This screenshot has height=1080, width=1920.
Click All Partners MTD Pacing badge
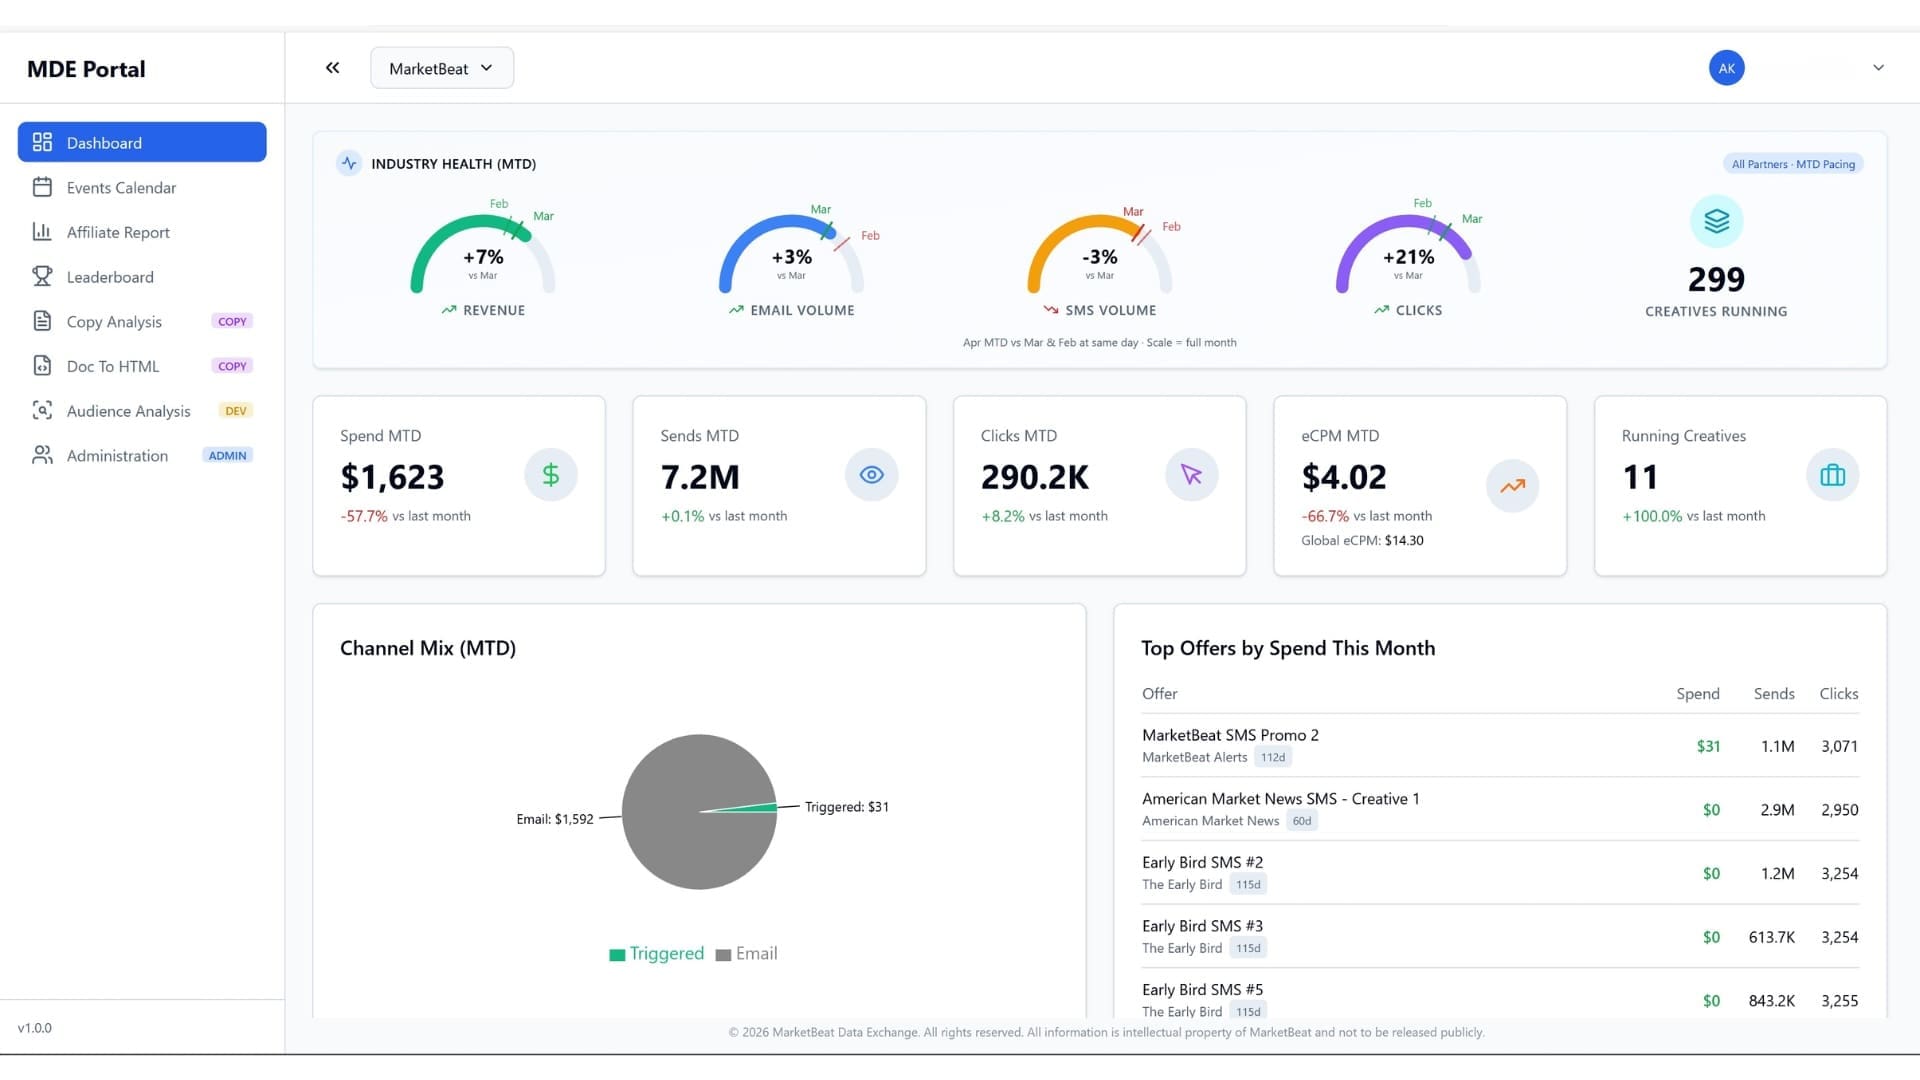1793,164
